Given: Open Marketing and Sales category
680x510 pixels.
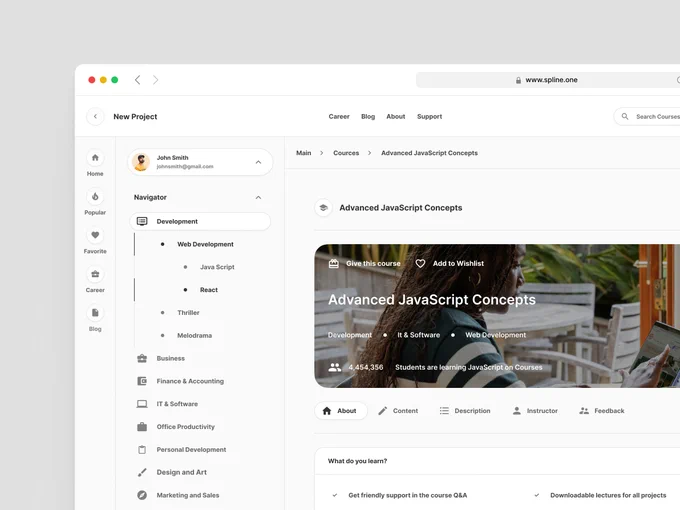Looking at the screenshot, I should (x=188, y=495).
